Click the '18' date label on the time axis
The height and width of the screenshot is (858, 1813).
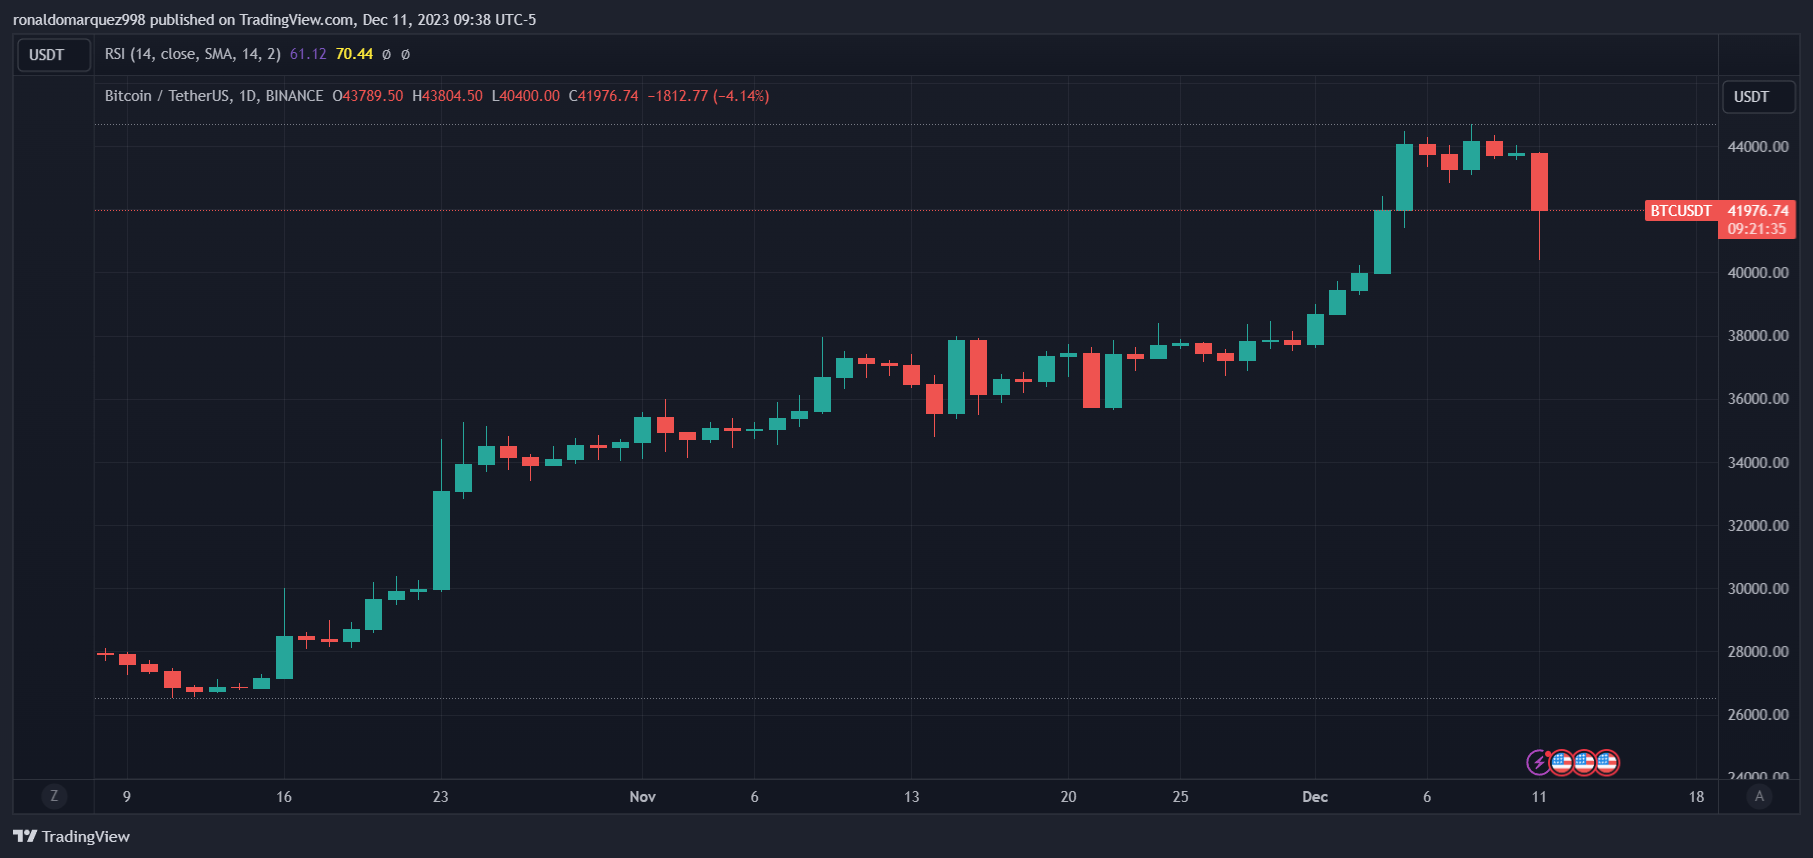(1696, 797)
